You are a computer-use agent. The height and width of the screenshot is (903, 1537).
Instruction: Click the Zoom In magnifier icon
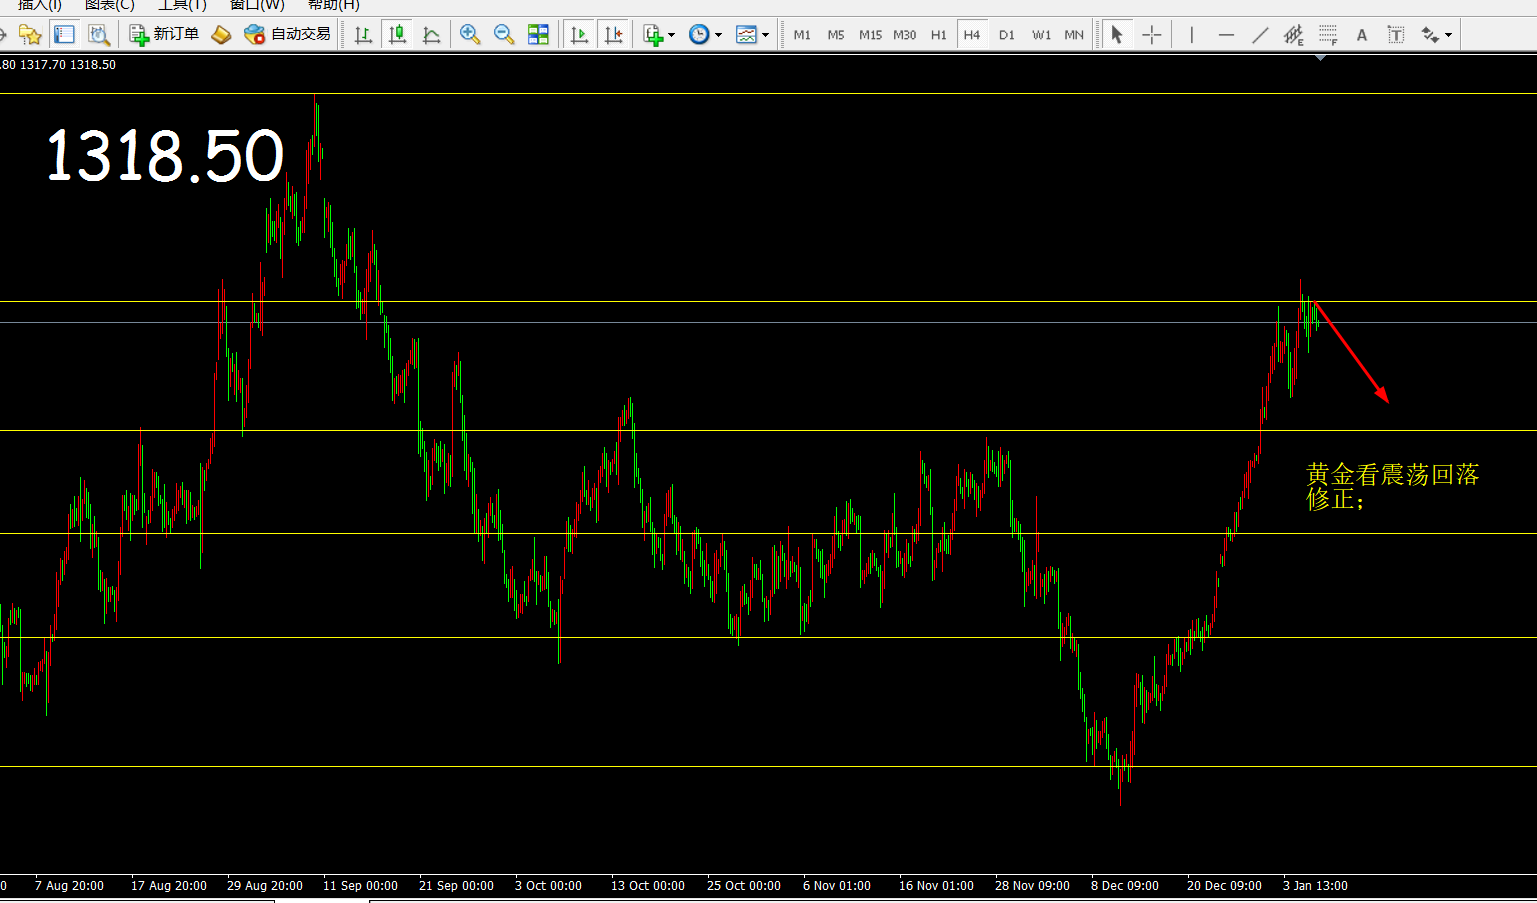tap(469, 35)
